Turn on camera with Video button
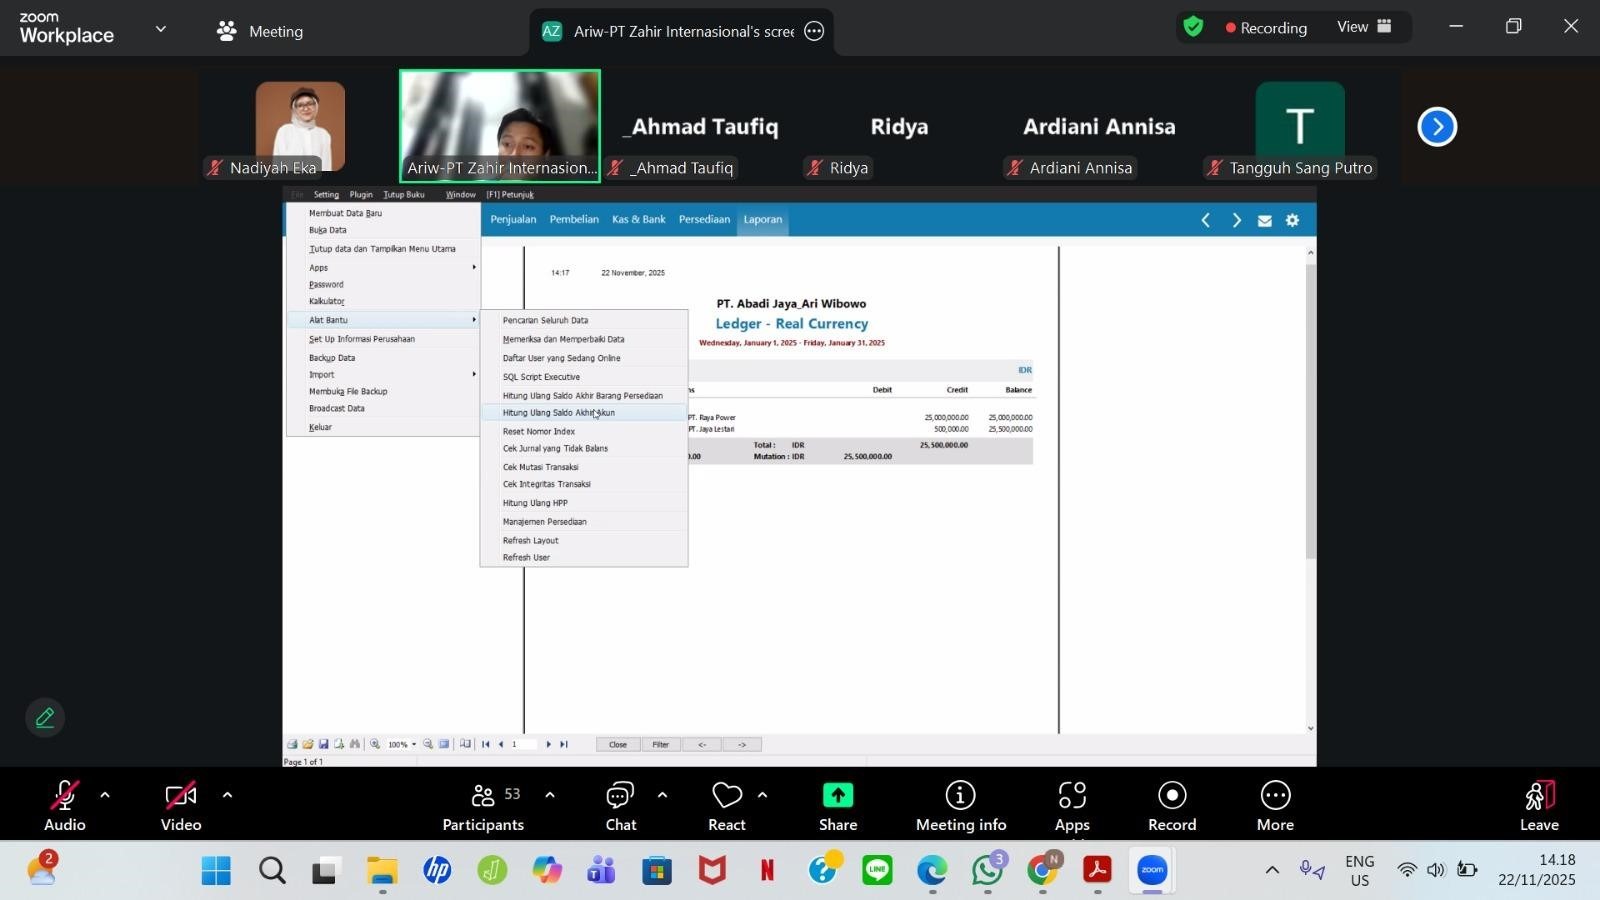 click(x=181, y=796)
